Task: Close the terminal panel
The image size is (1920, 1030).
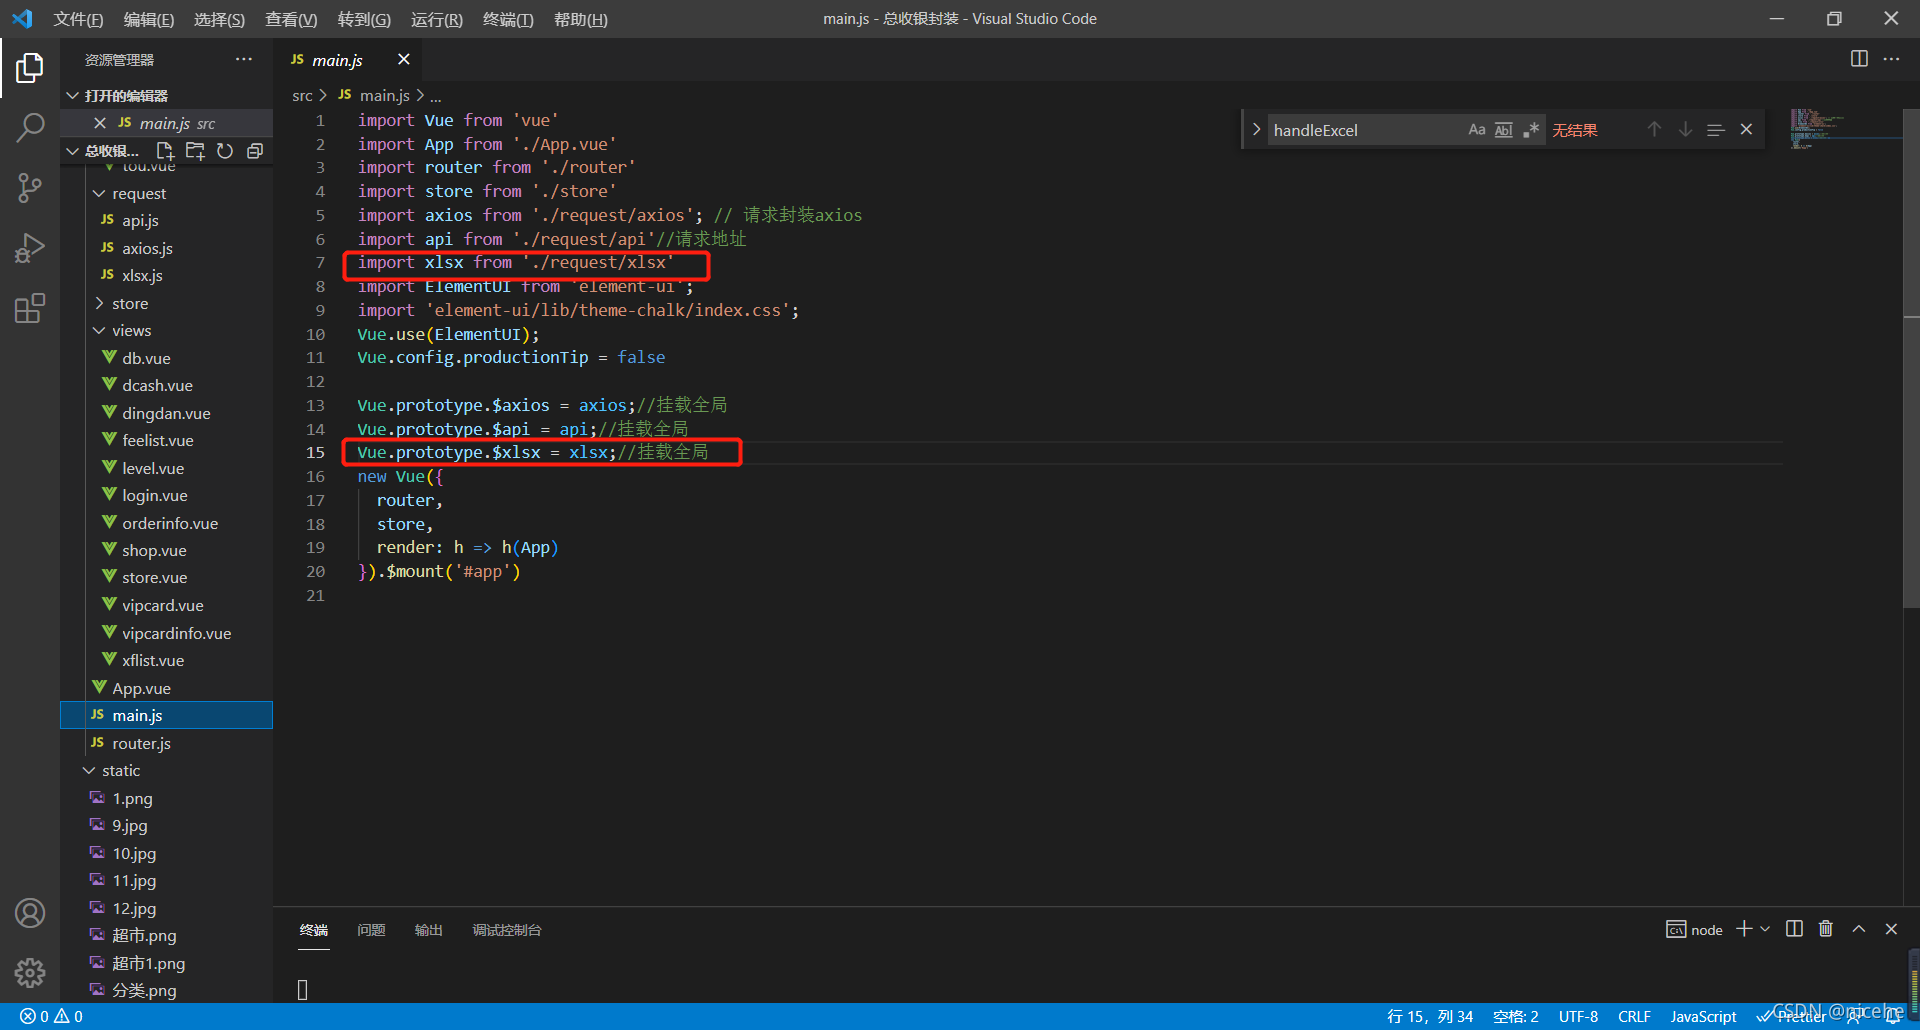Action: 1891,929
